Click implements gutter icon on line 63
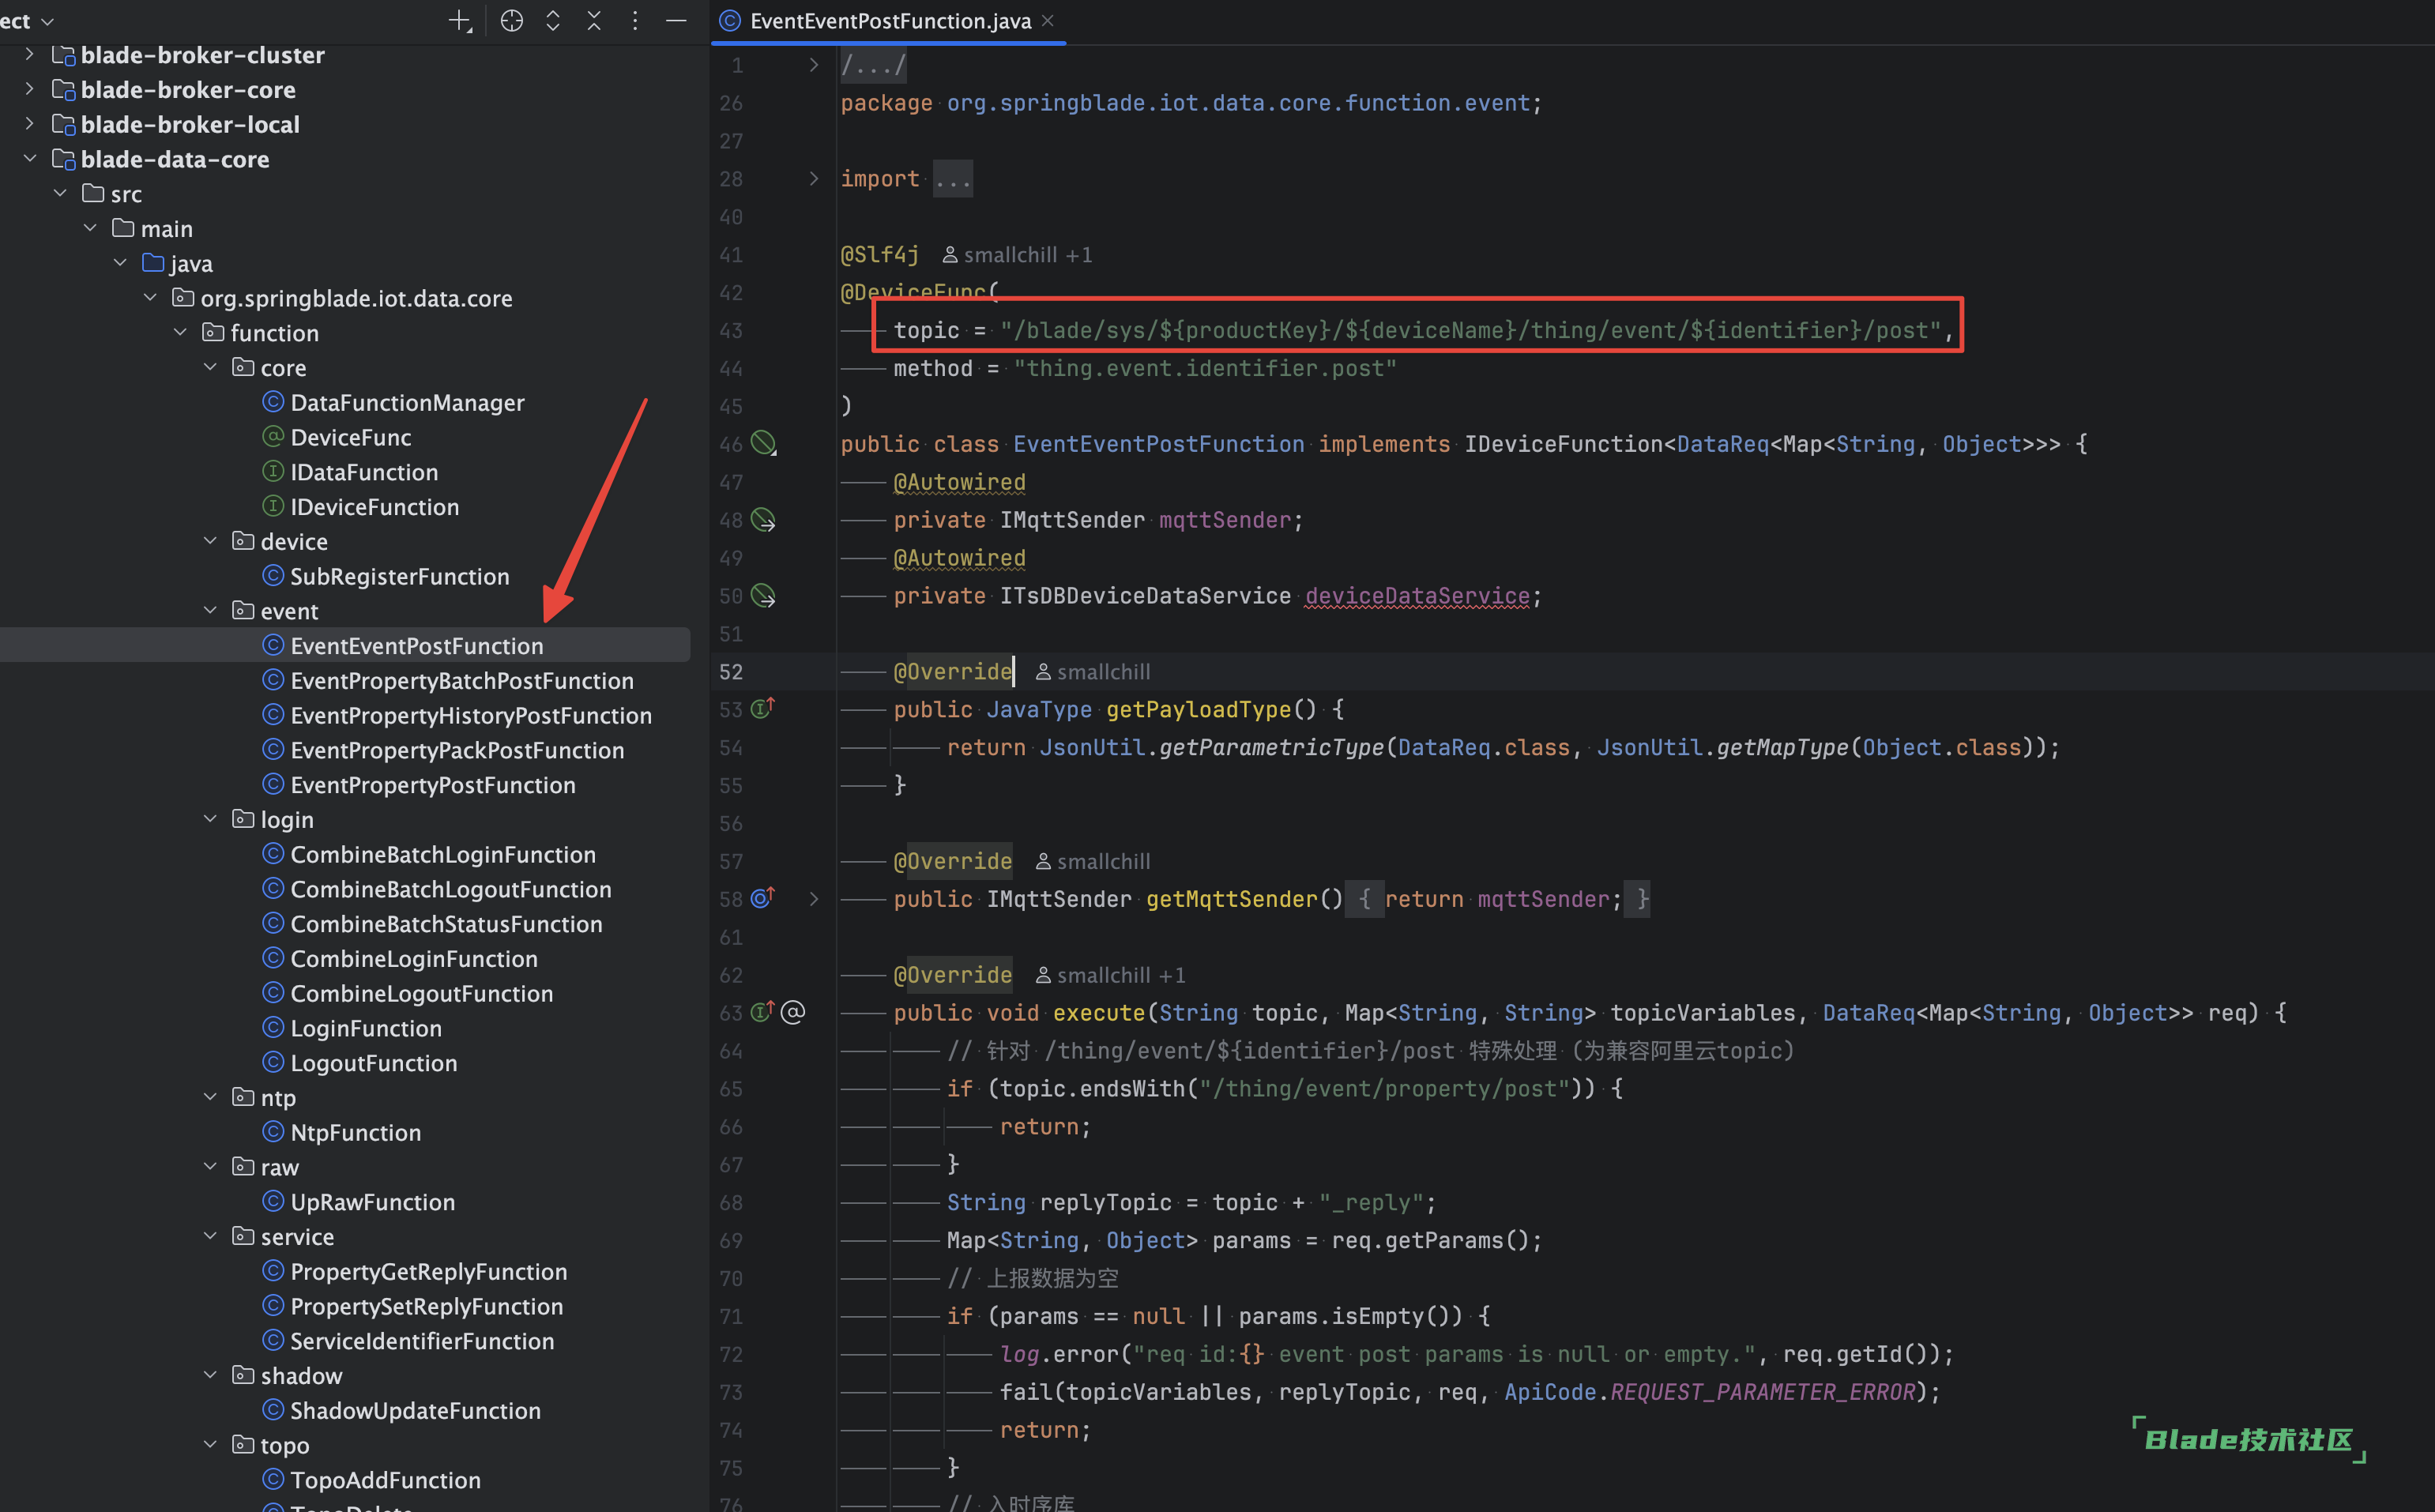Image resolution: width=2435 pixels, height=1512 pixels. (763, 1012)
